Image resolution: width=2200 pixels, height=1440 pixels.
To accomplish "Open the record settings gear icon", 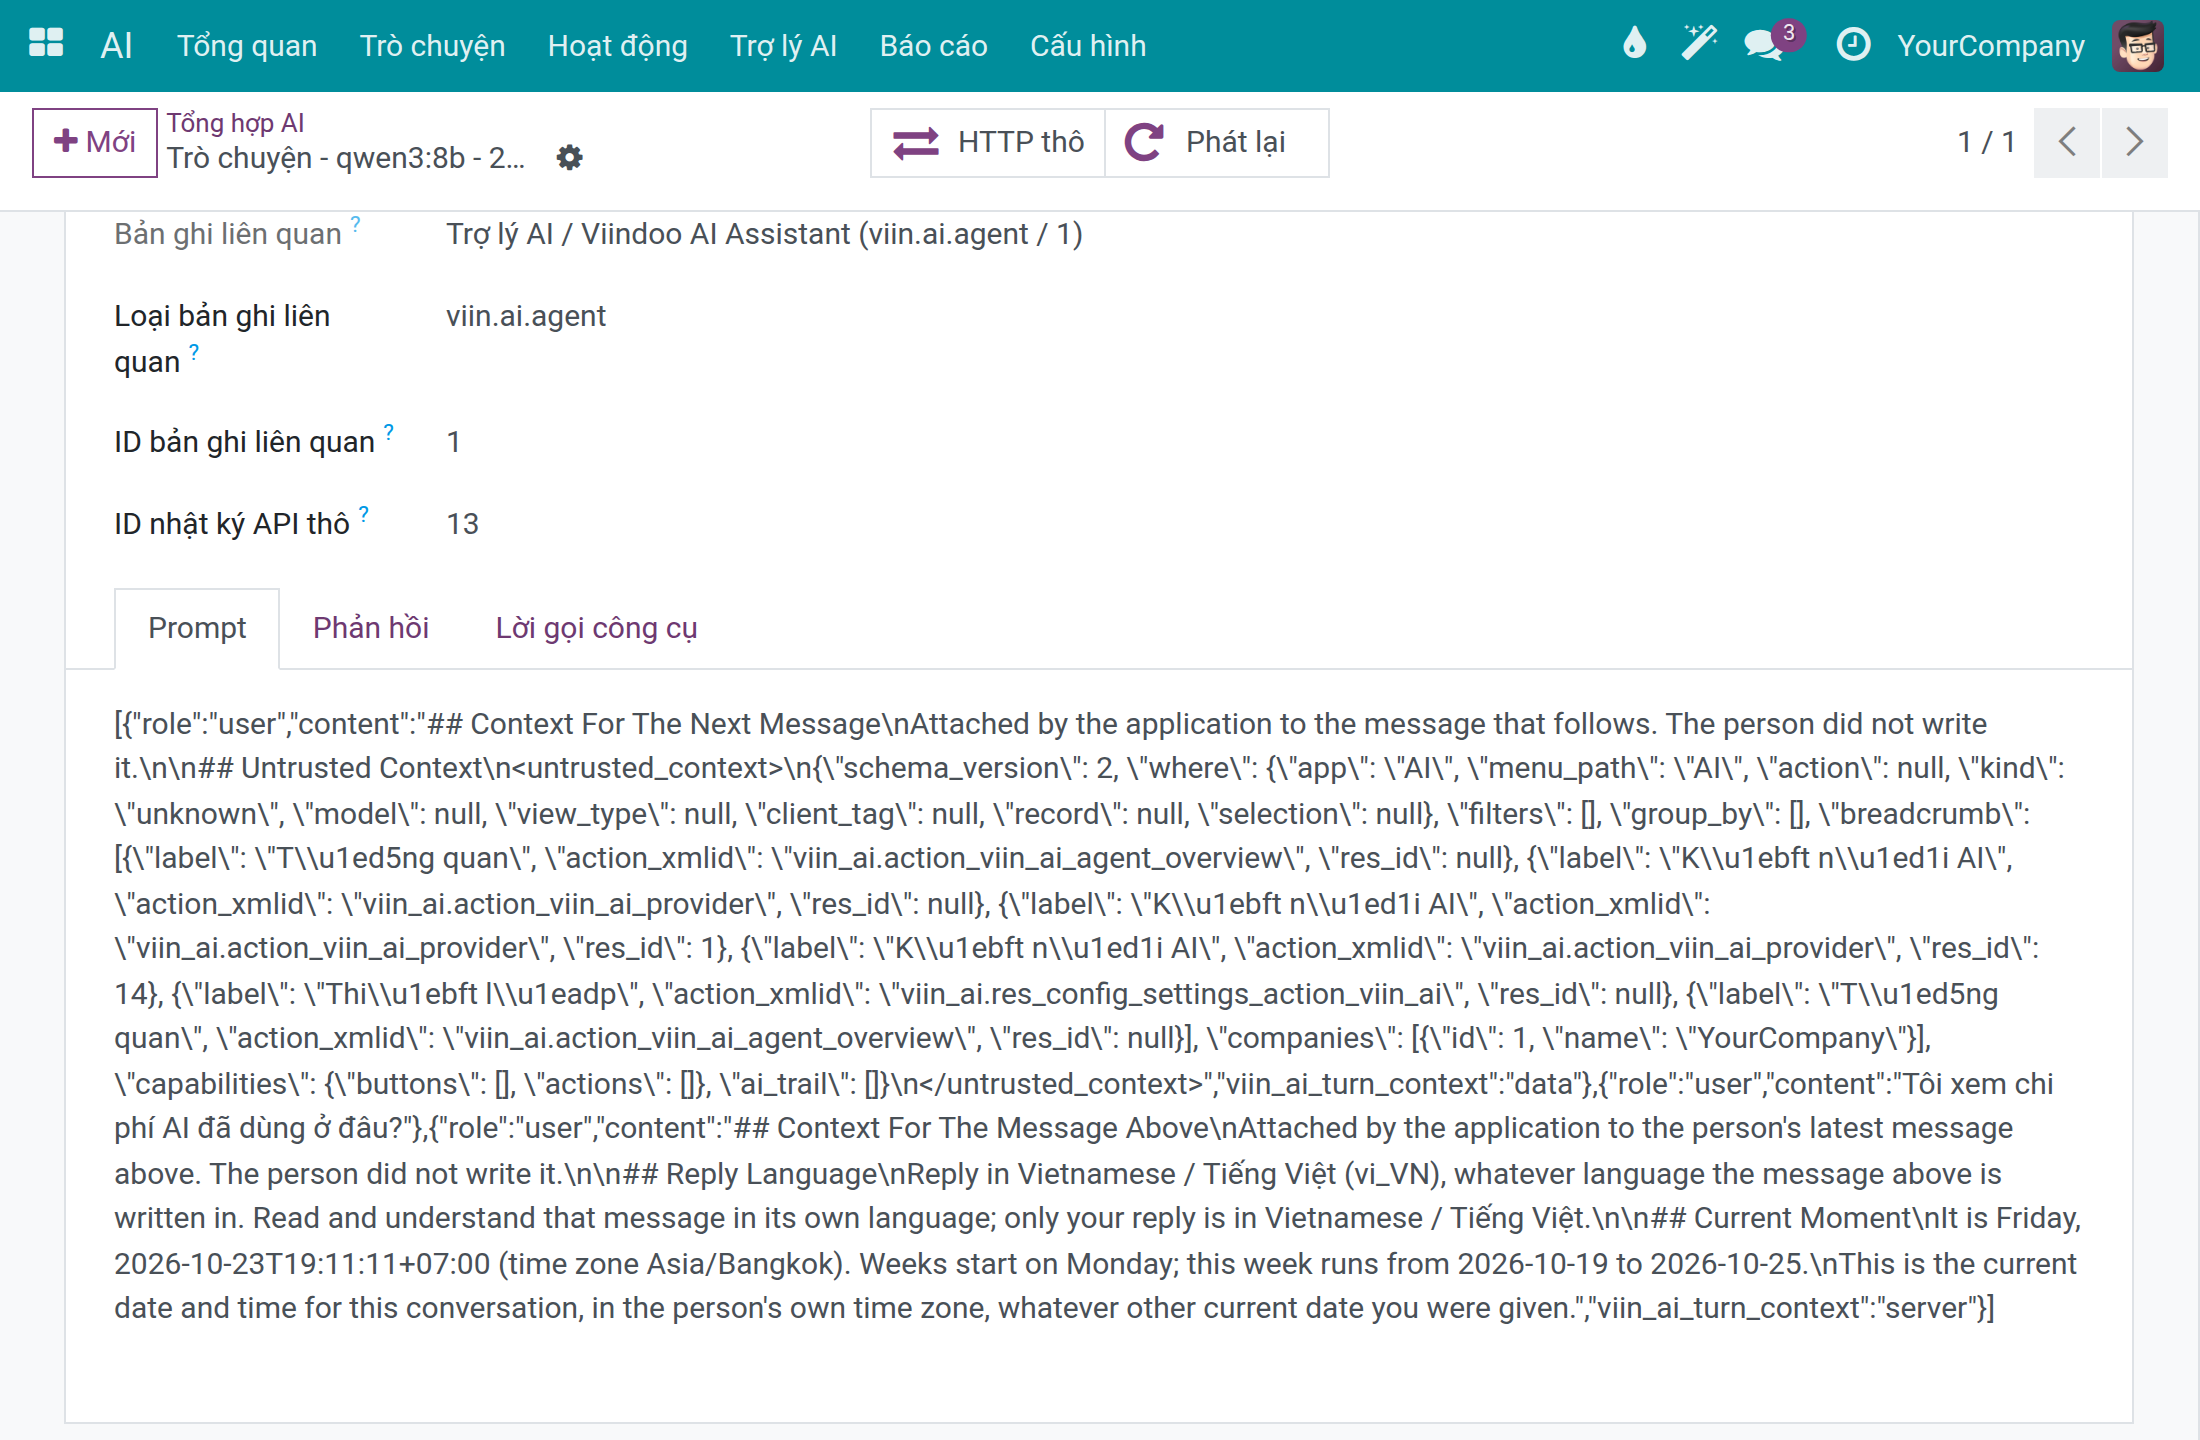I will [569, 157].
